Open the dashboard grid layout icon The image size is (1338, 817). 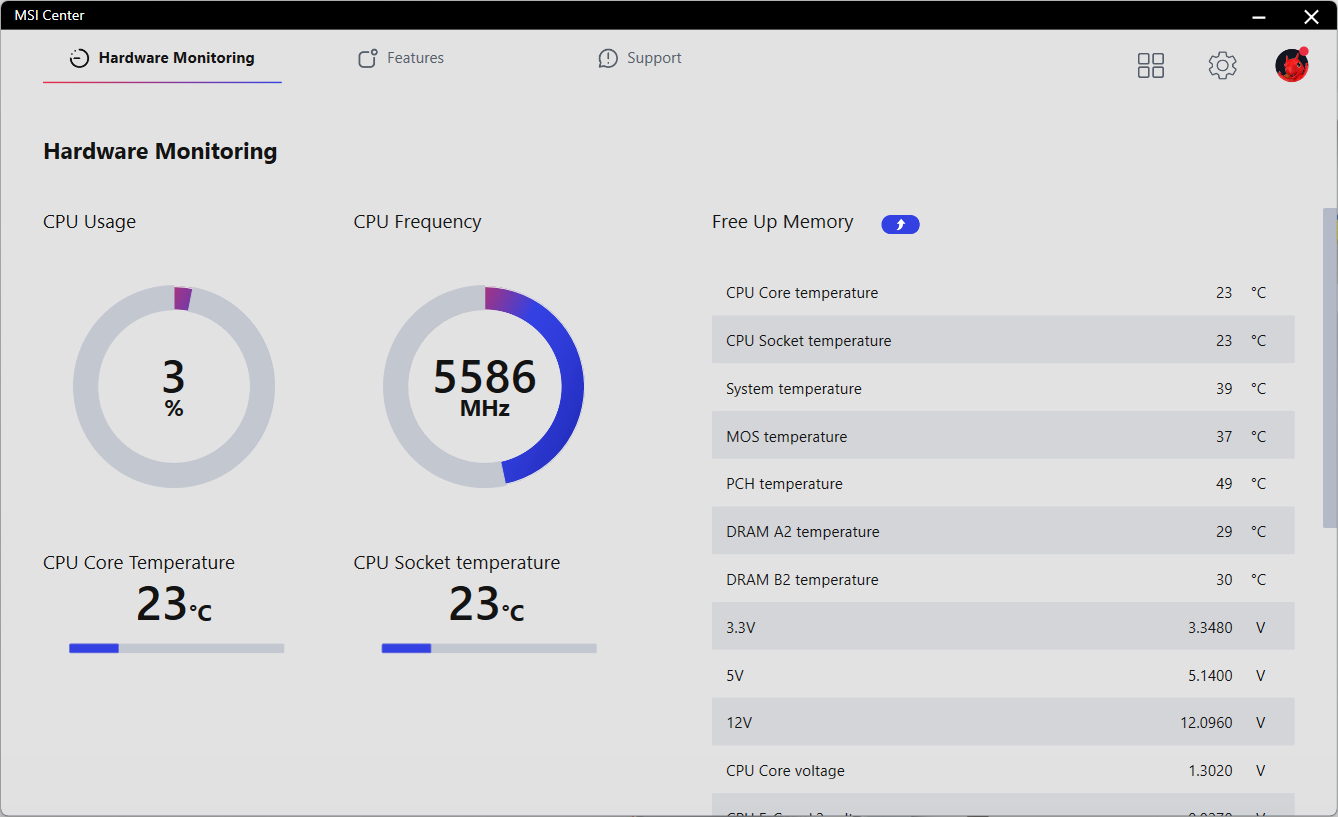coord(1150,64)
